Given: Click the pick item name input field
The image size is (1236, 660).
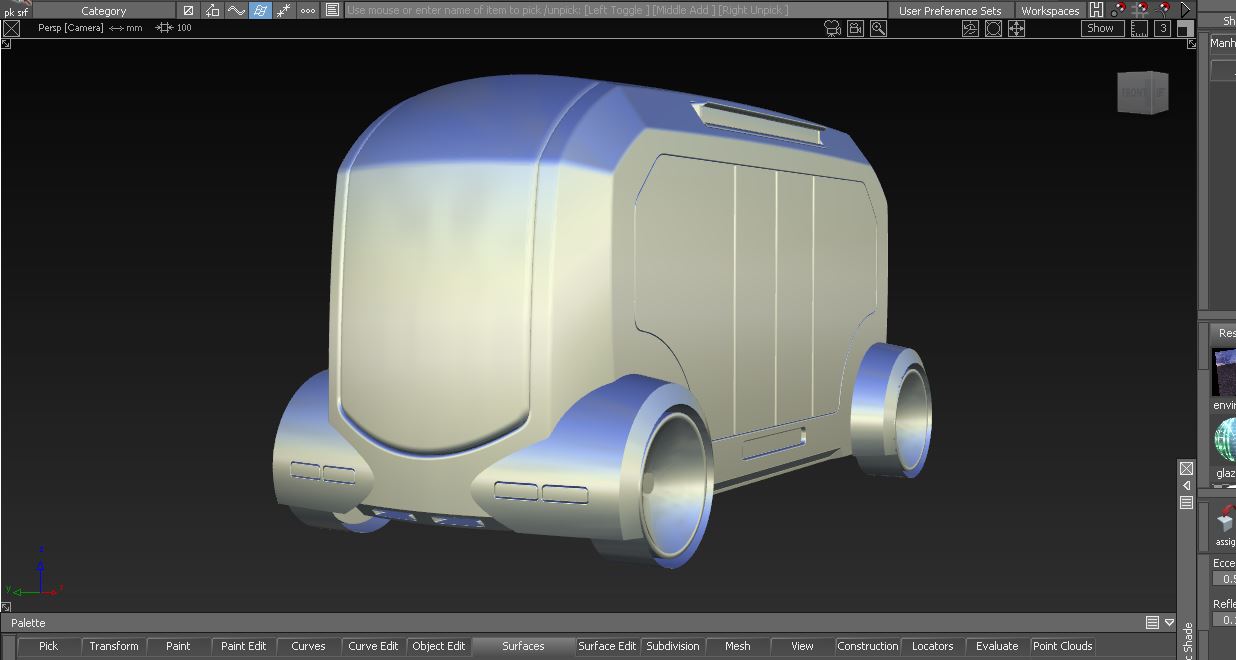Looking at the screenshot, I should tap(615, 10).
